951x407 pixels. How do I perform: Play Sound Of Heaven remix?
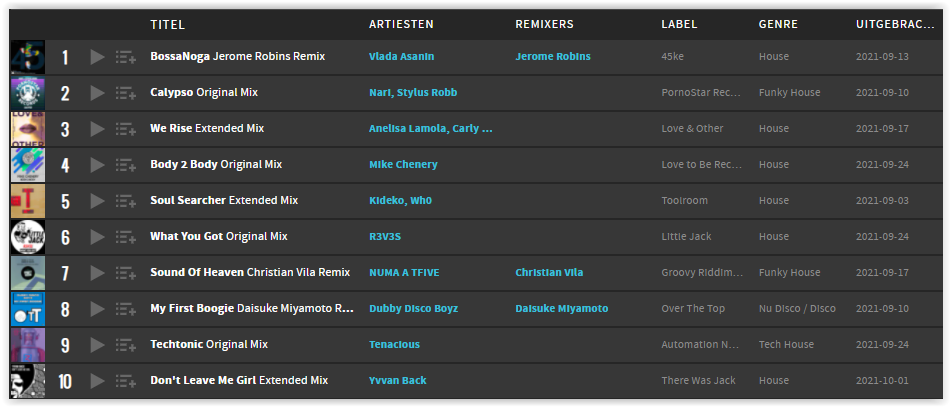(97, 273)
